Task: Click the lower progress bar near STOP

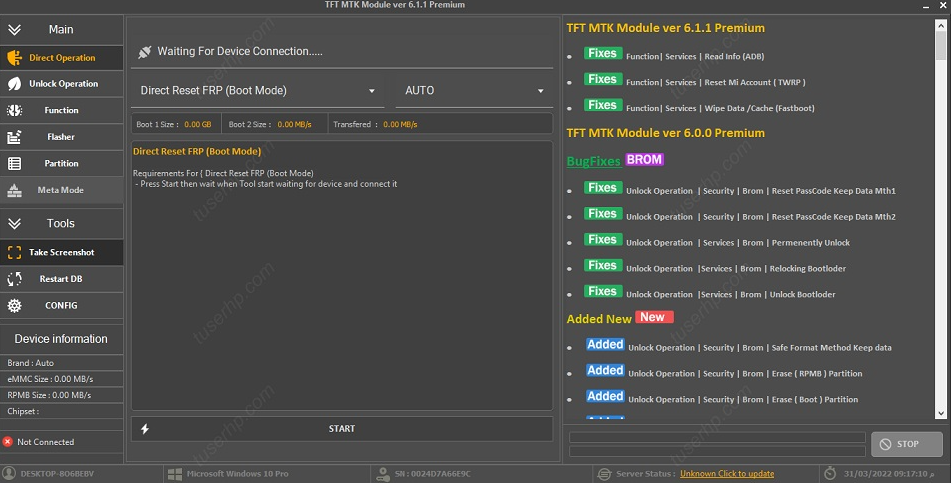Action: point(717,451)
